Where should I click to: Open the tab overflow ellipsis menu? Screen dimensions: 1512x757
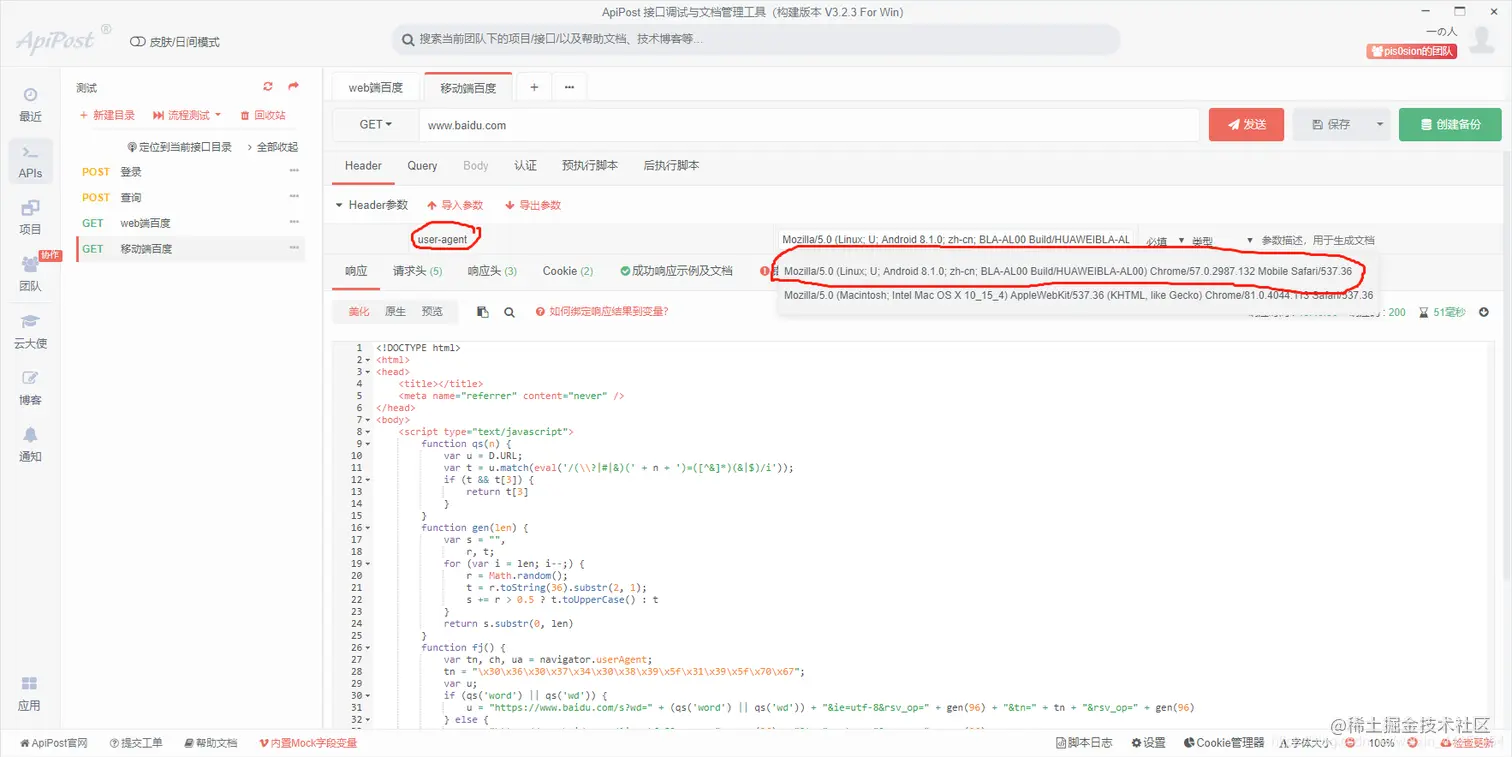coord(569,87)
